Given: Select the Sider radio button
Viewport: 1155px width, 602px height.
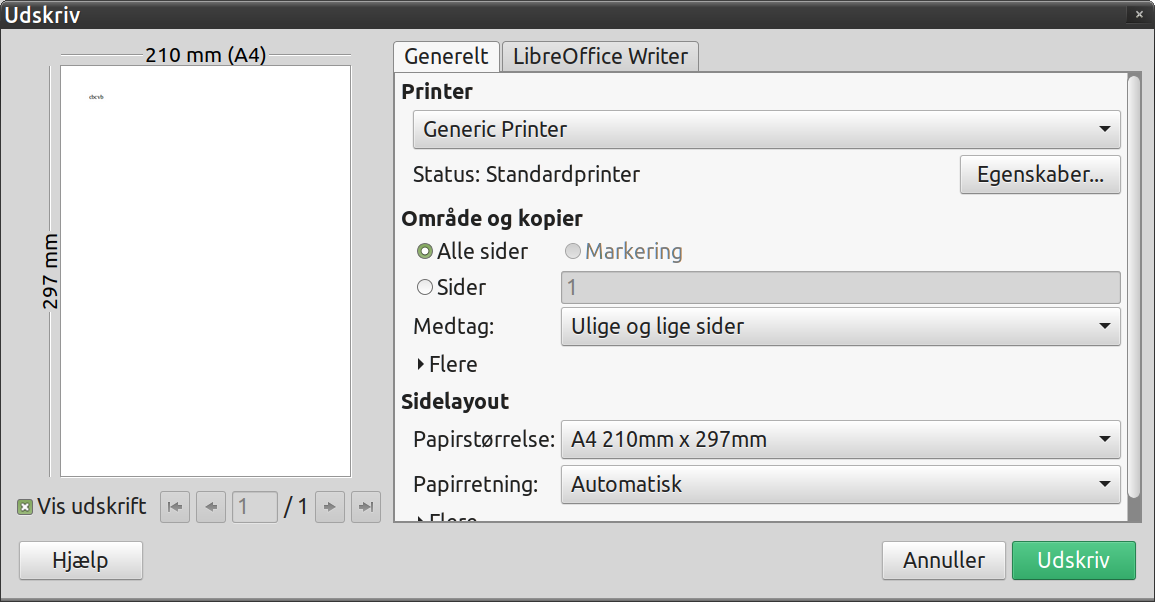Looking at the screenshot, I should point(424,287).
